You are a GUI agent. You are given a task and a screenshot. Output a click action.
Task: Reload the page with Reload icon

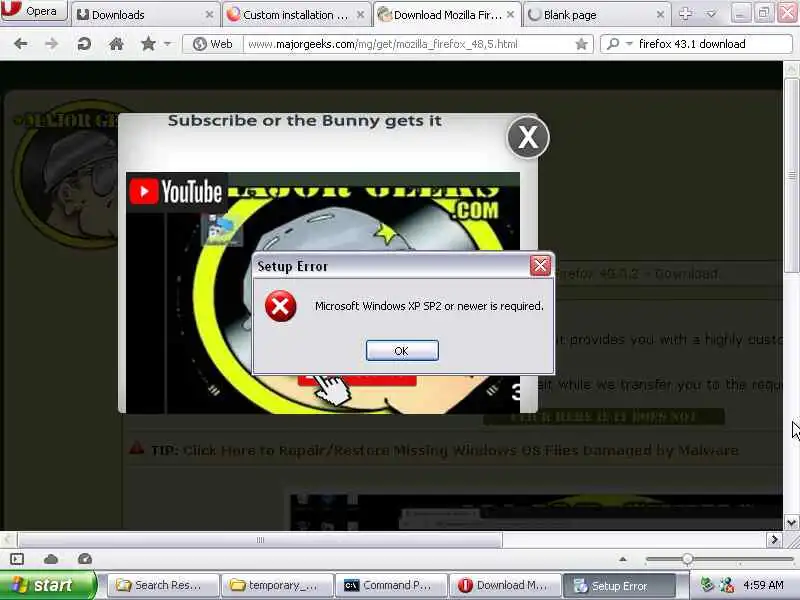[84, 44]
